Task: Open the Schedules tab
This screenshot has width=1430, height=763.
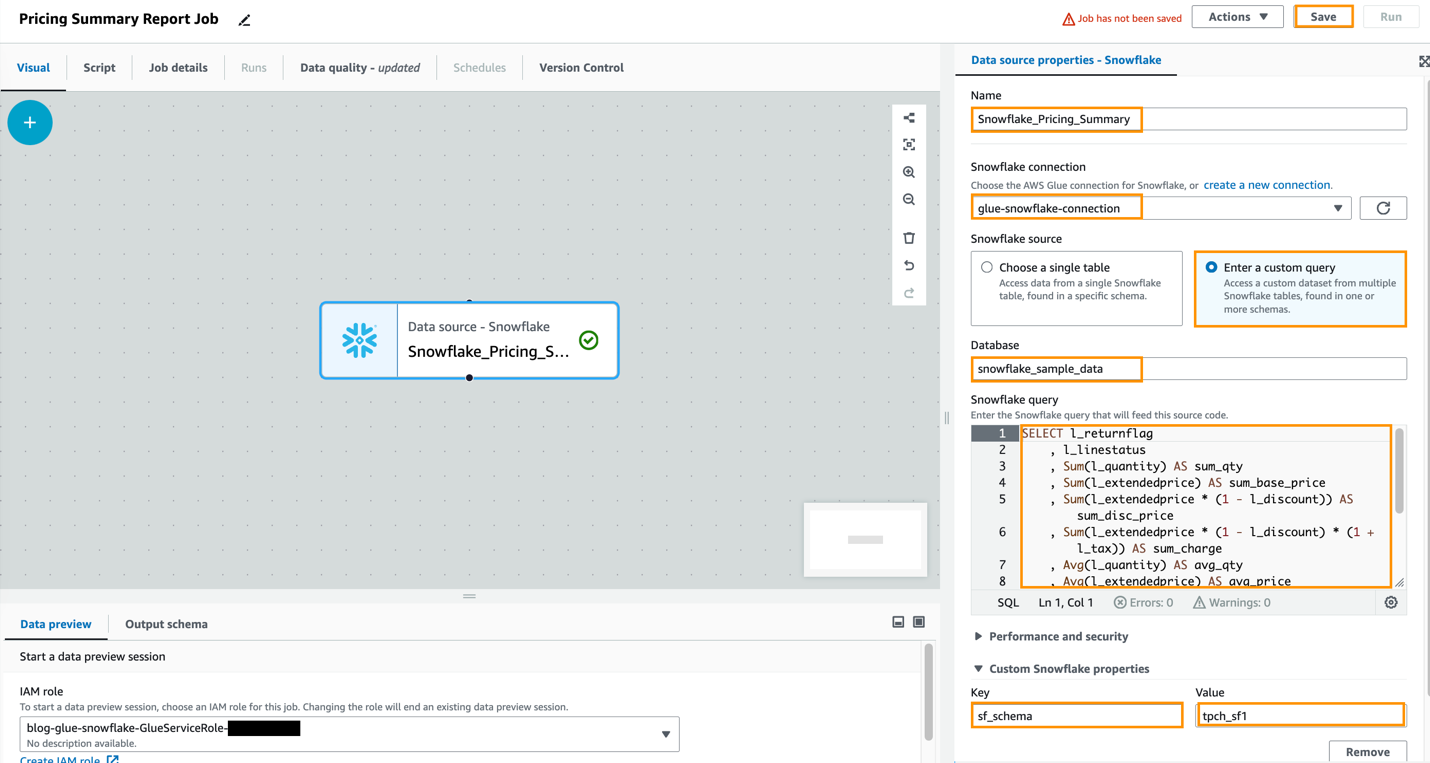Action: [479, 68]
